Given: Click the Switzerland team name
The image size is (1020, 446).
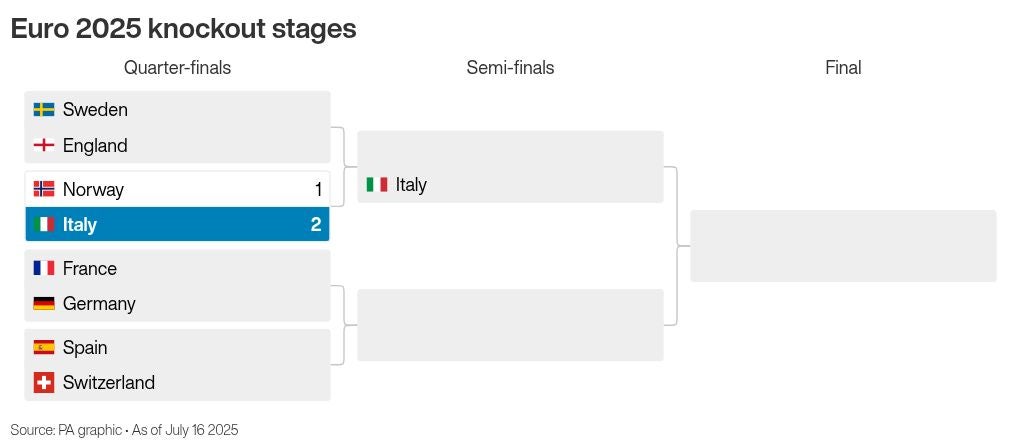Looking at the screenshot, I should (x=109, y=382).
